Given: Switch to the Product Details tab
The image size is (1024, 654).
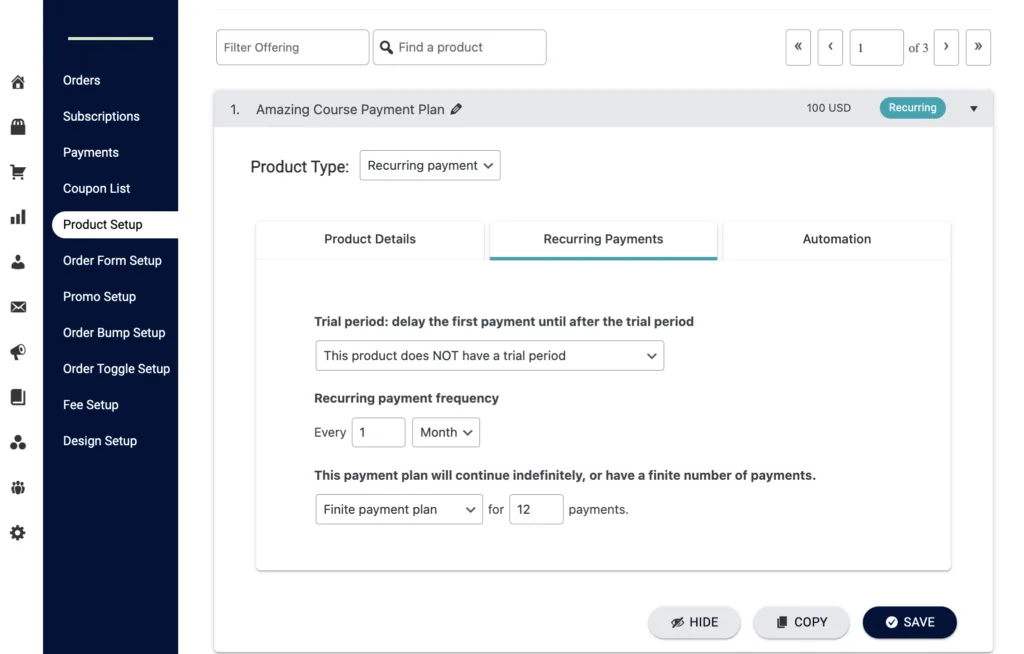Looking at the screenshot, I should pos(369,239).
